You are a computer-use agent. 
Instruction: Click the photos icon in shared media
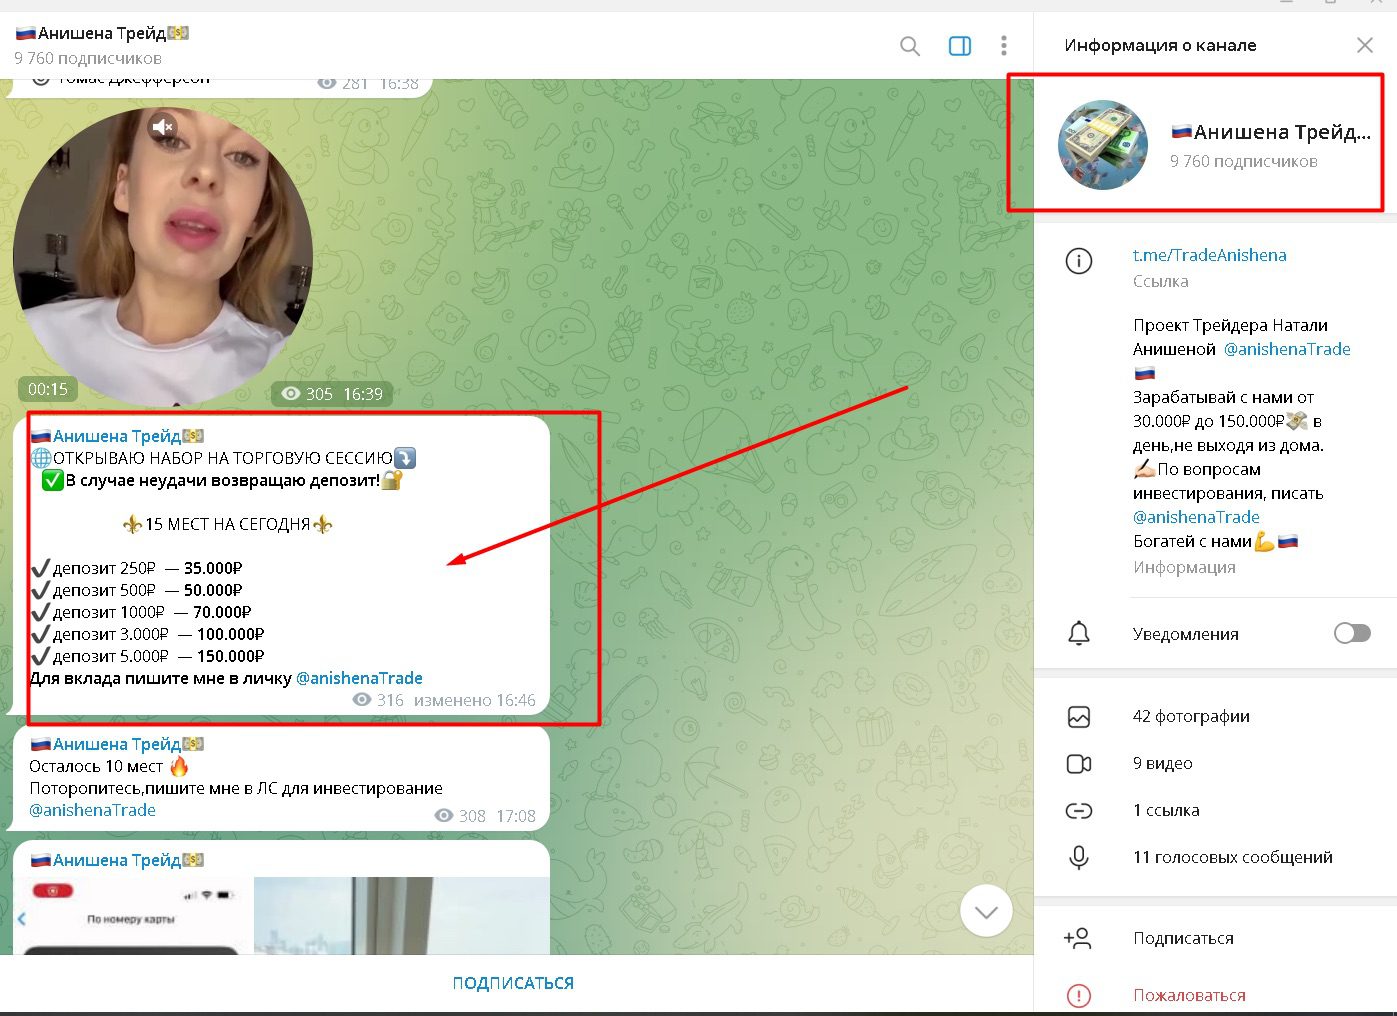tap(1079, 717)
